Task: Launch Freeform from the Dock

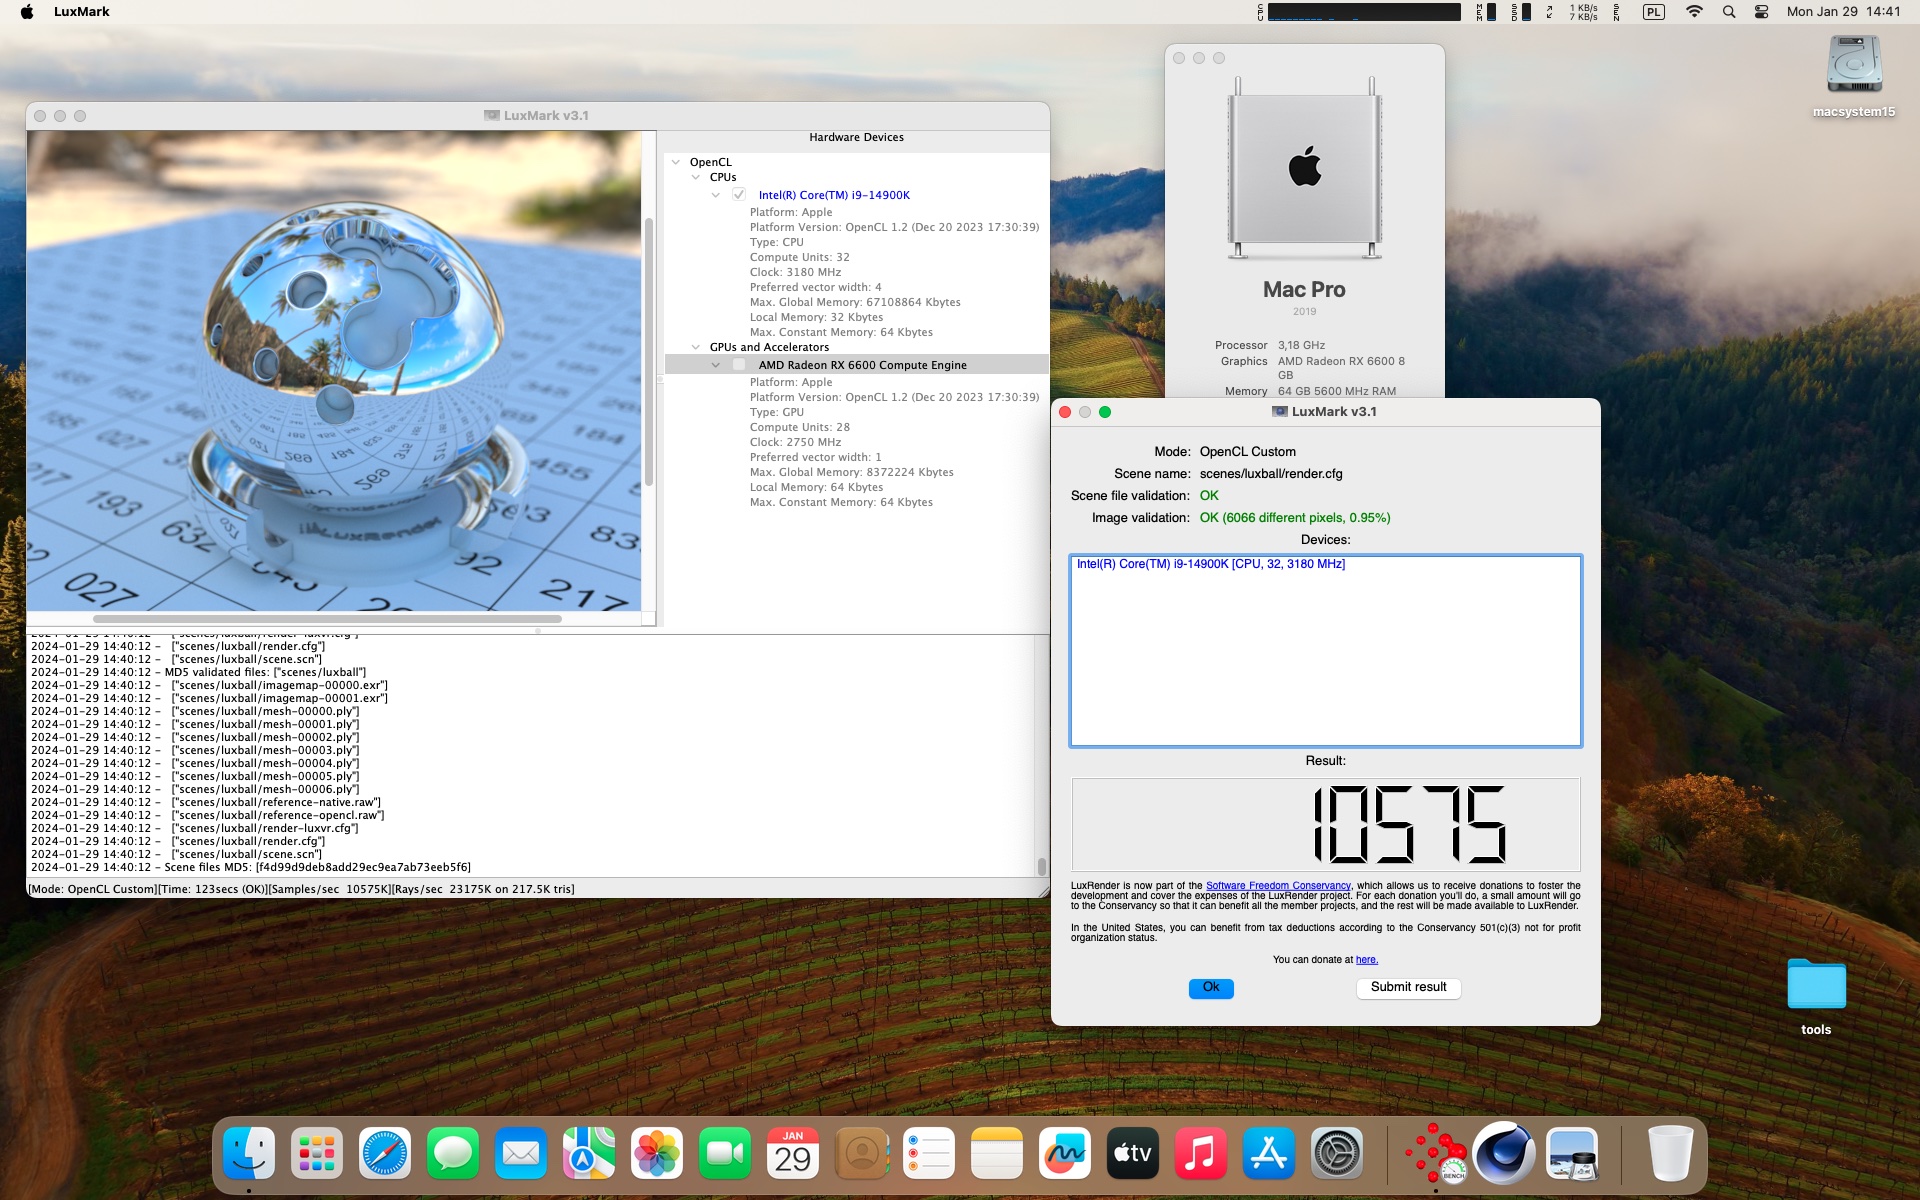Action: (1064, 1155)
